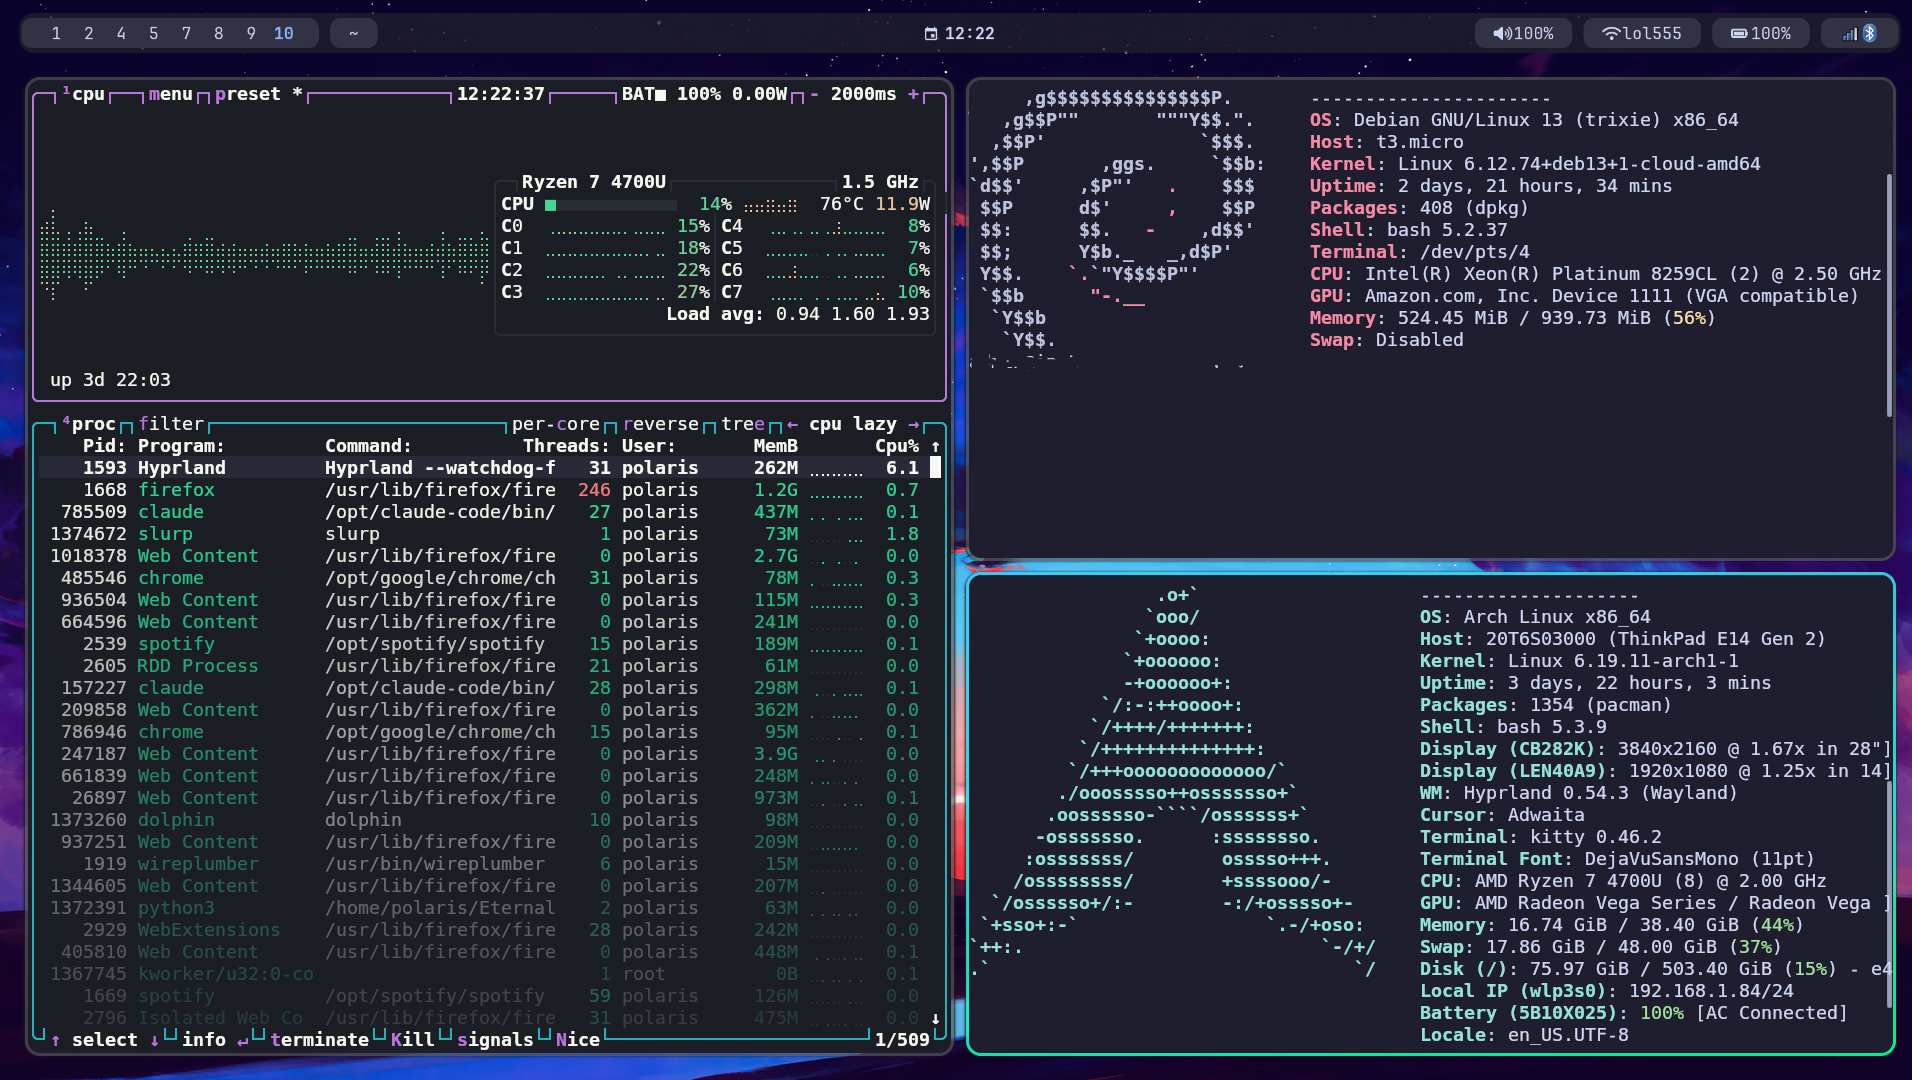
Task: Click select down arrow in btop footer
Action: pyautogui.click(x=154, y=1040)
